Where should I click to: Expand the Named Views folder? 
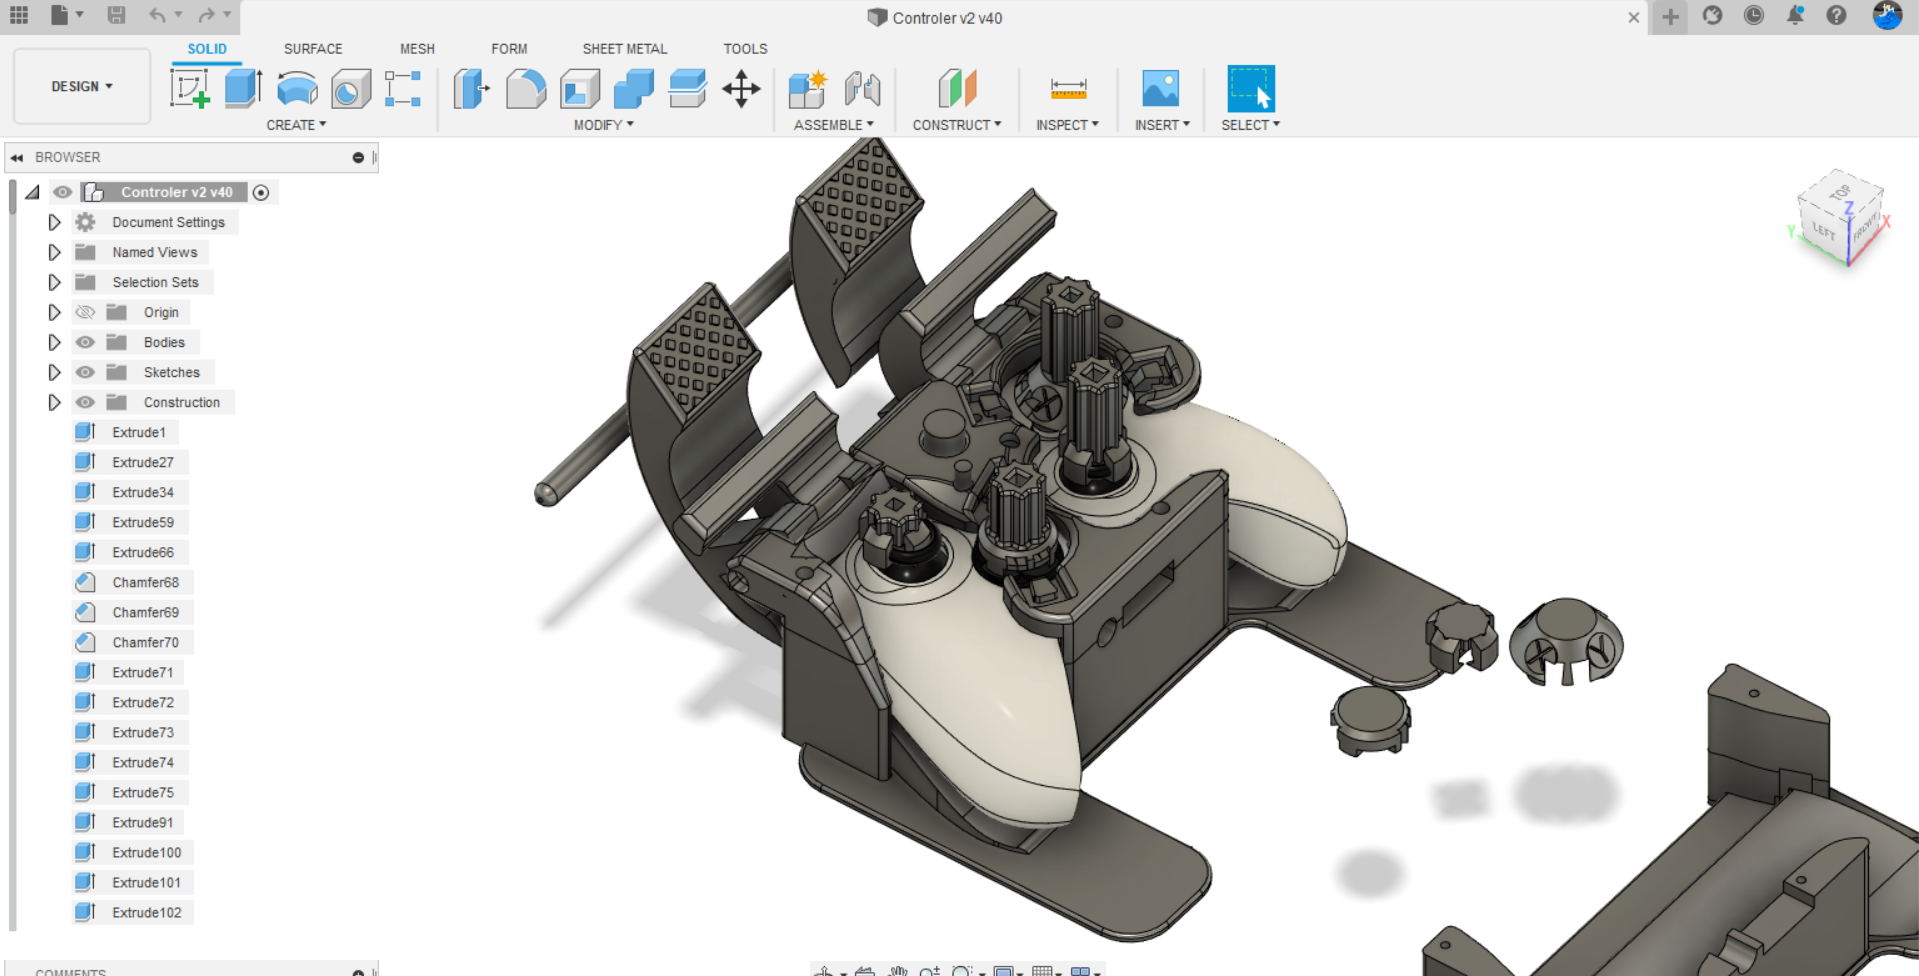click(x=54, y=252)
